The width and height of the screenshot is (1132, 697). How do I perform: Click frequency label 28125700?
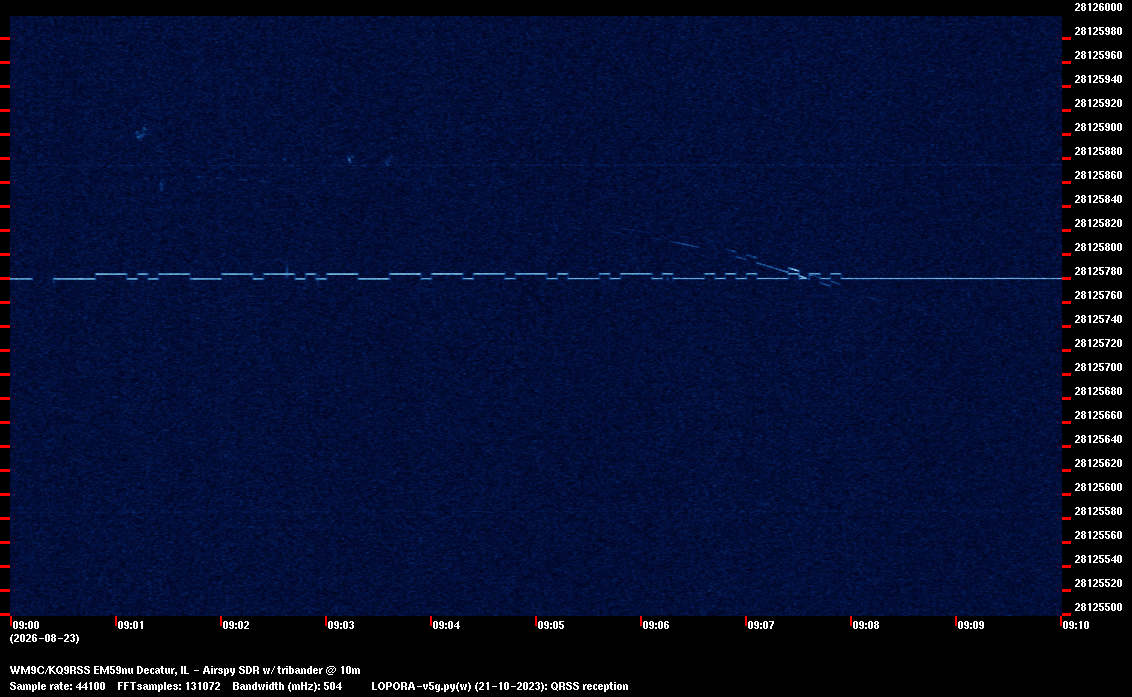pos(1098,367)
